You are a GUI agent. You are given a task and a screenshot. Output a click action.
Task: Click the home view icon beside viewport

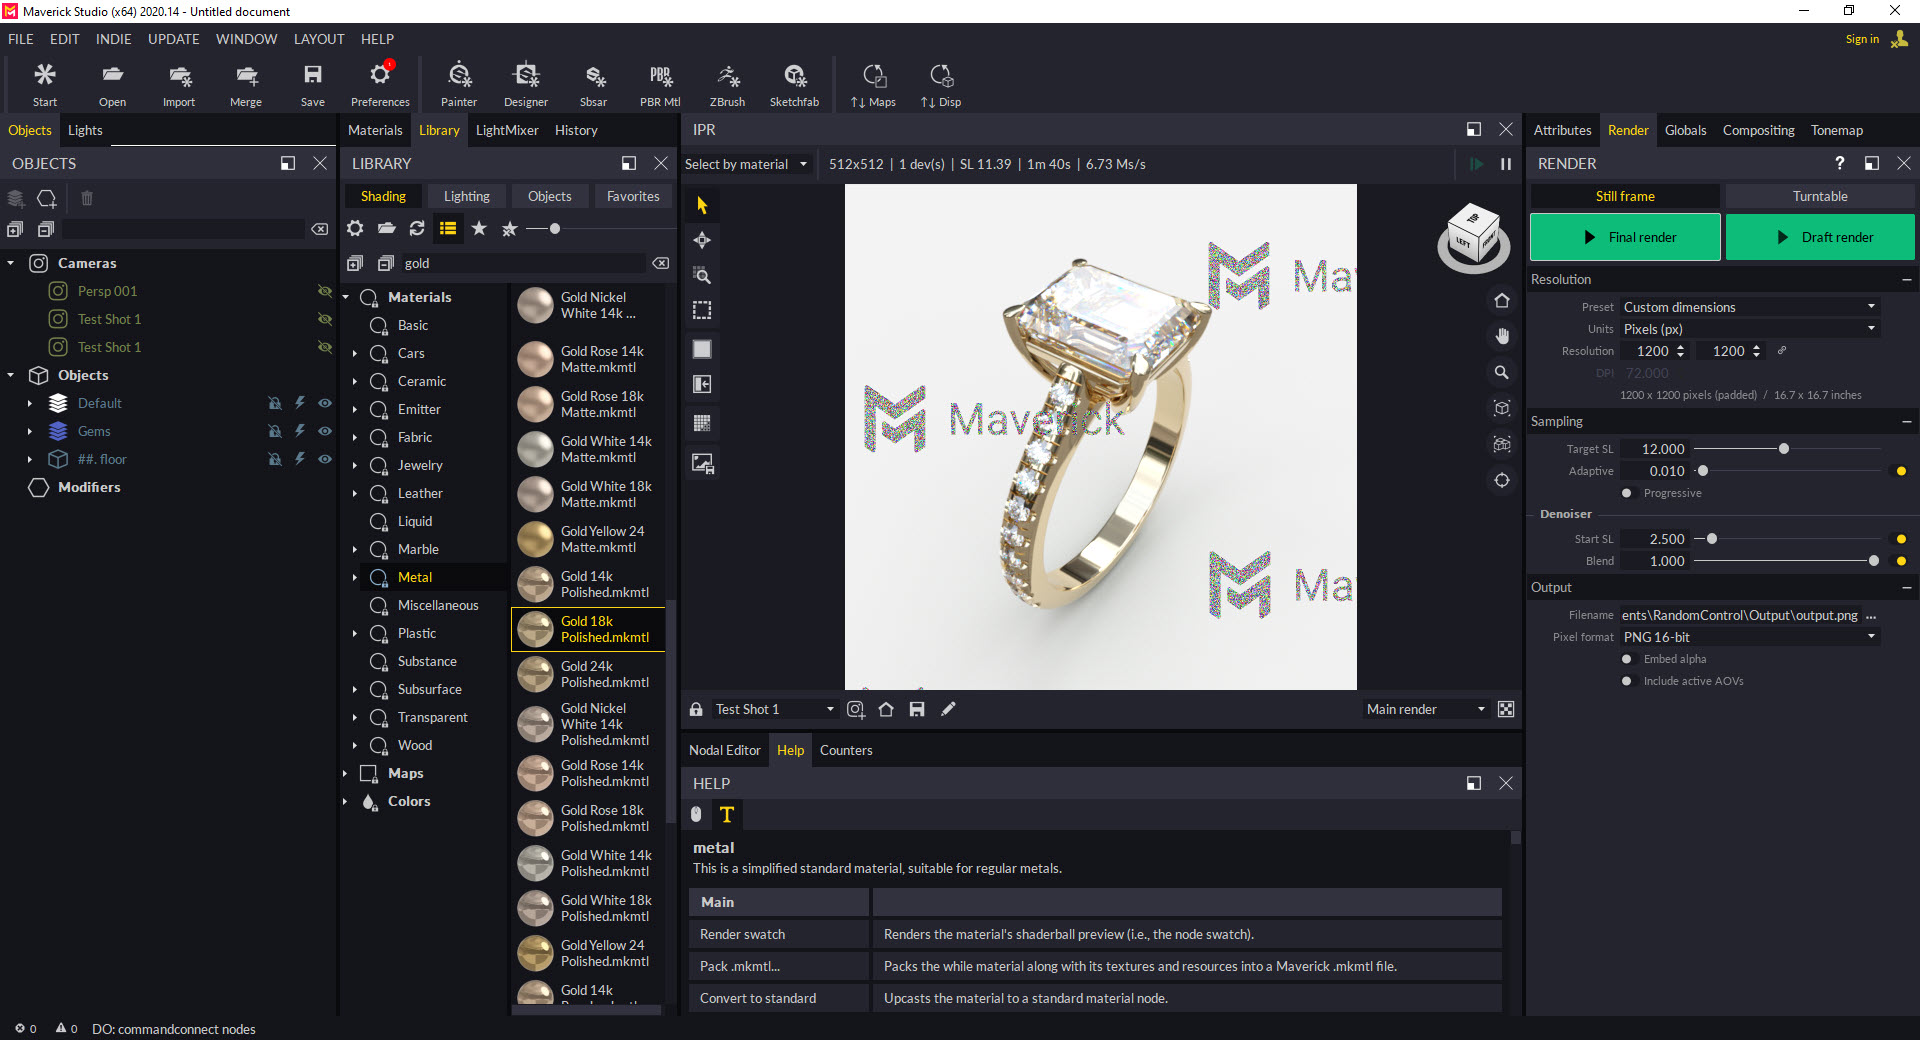click(1502, 300)
